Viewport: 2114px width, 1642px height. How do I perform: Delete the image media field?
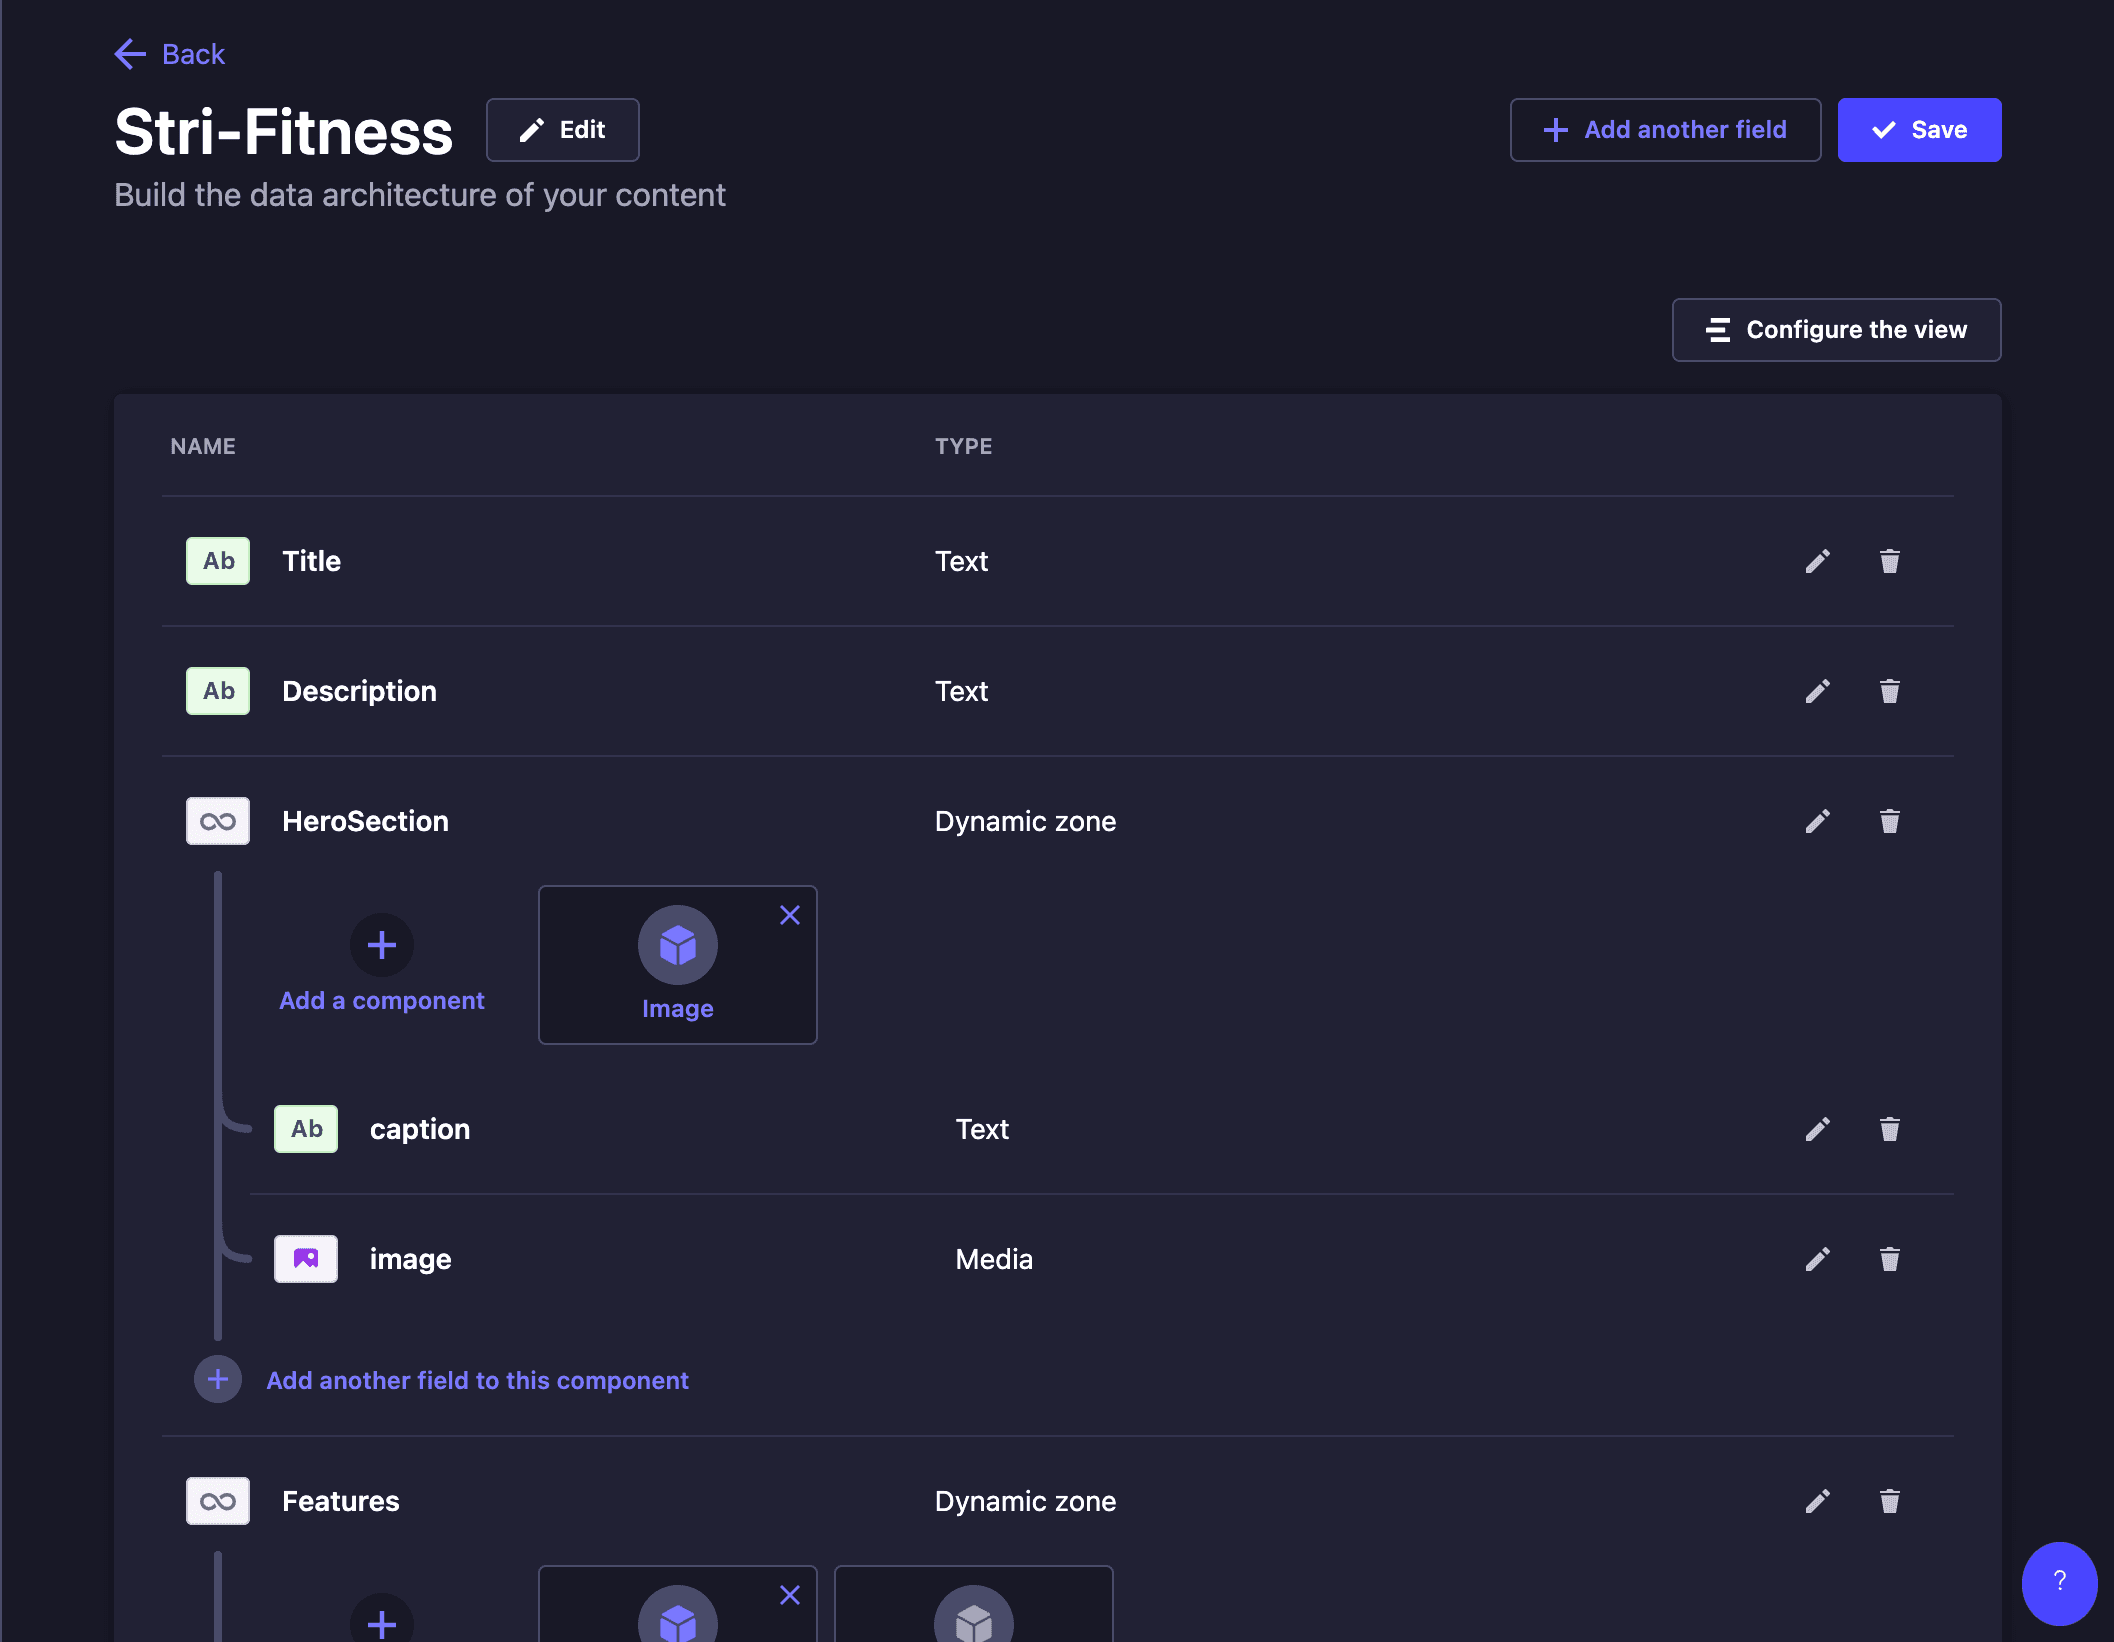tap(1889, 1259)
